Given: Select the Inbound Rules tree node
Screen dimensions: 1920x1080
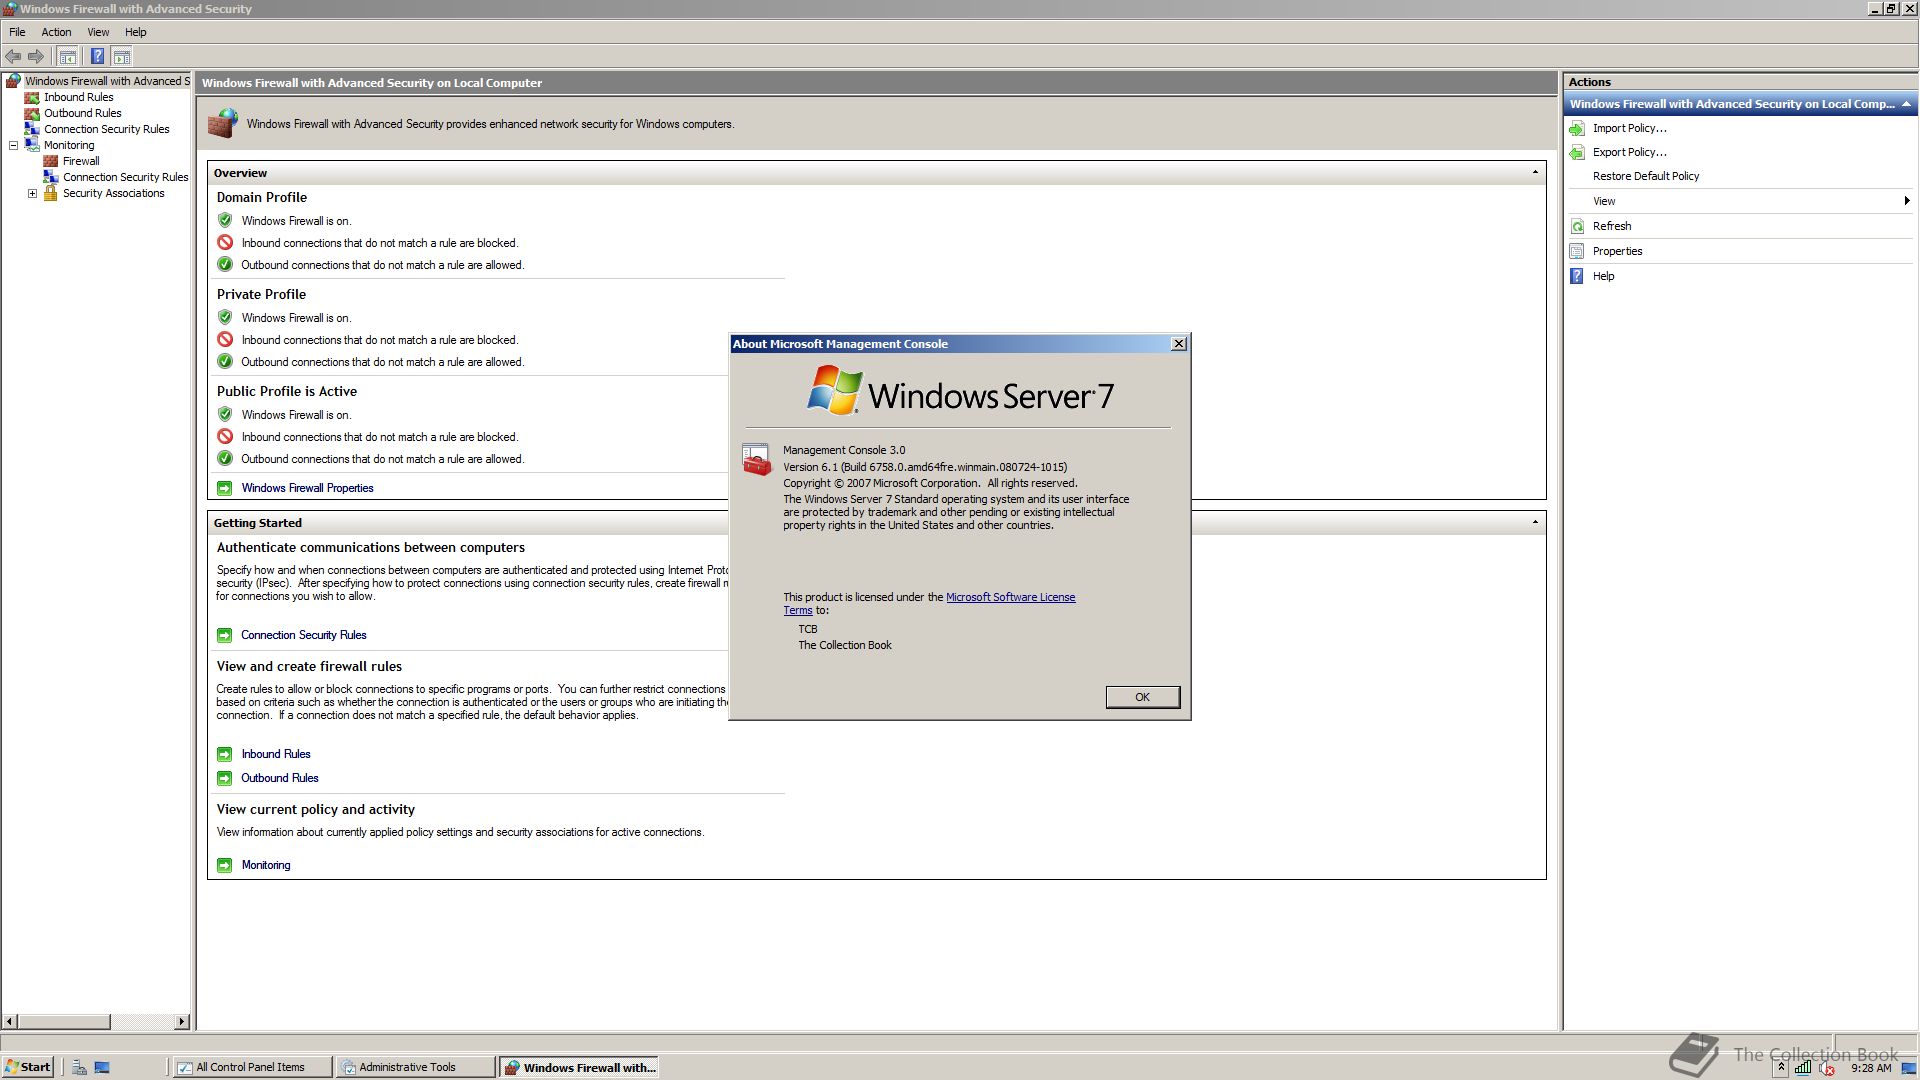Looking at the screenshot, I should click(78, 97).
